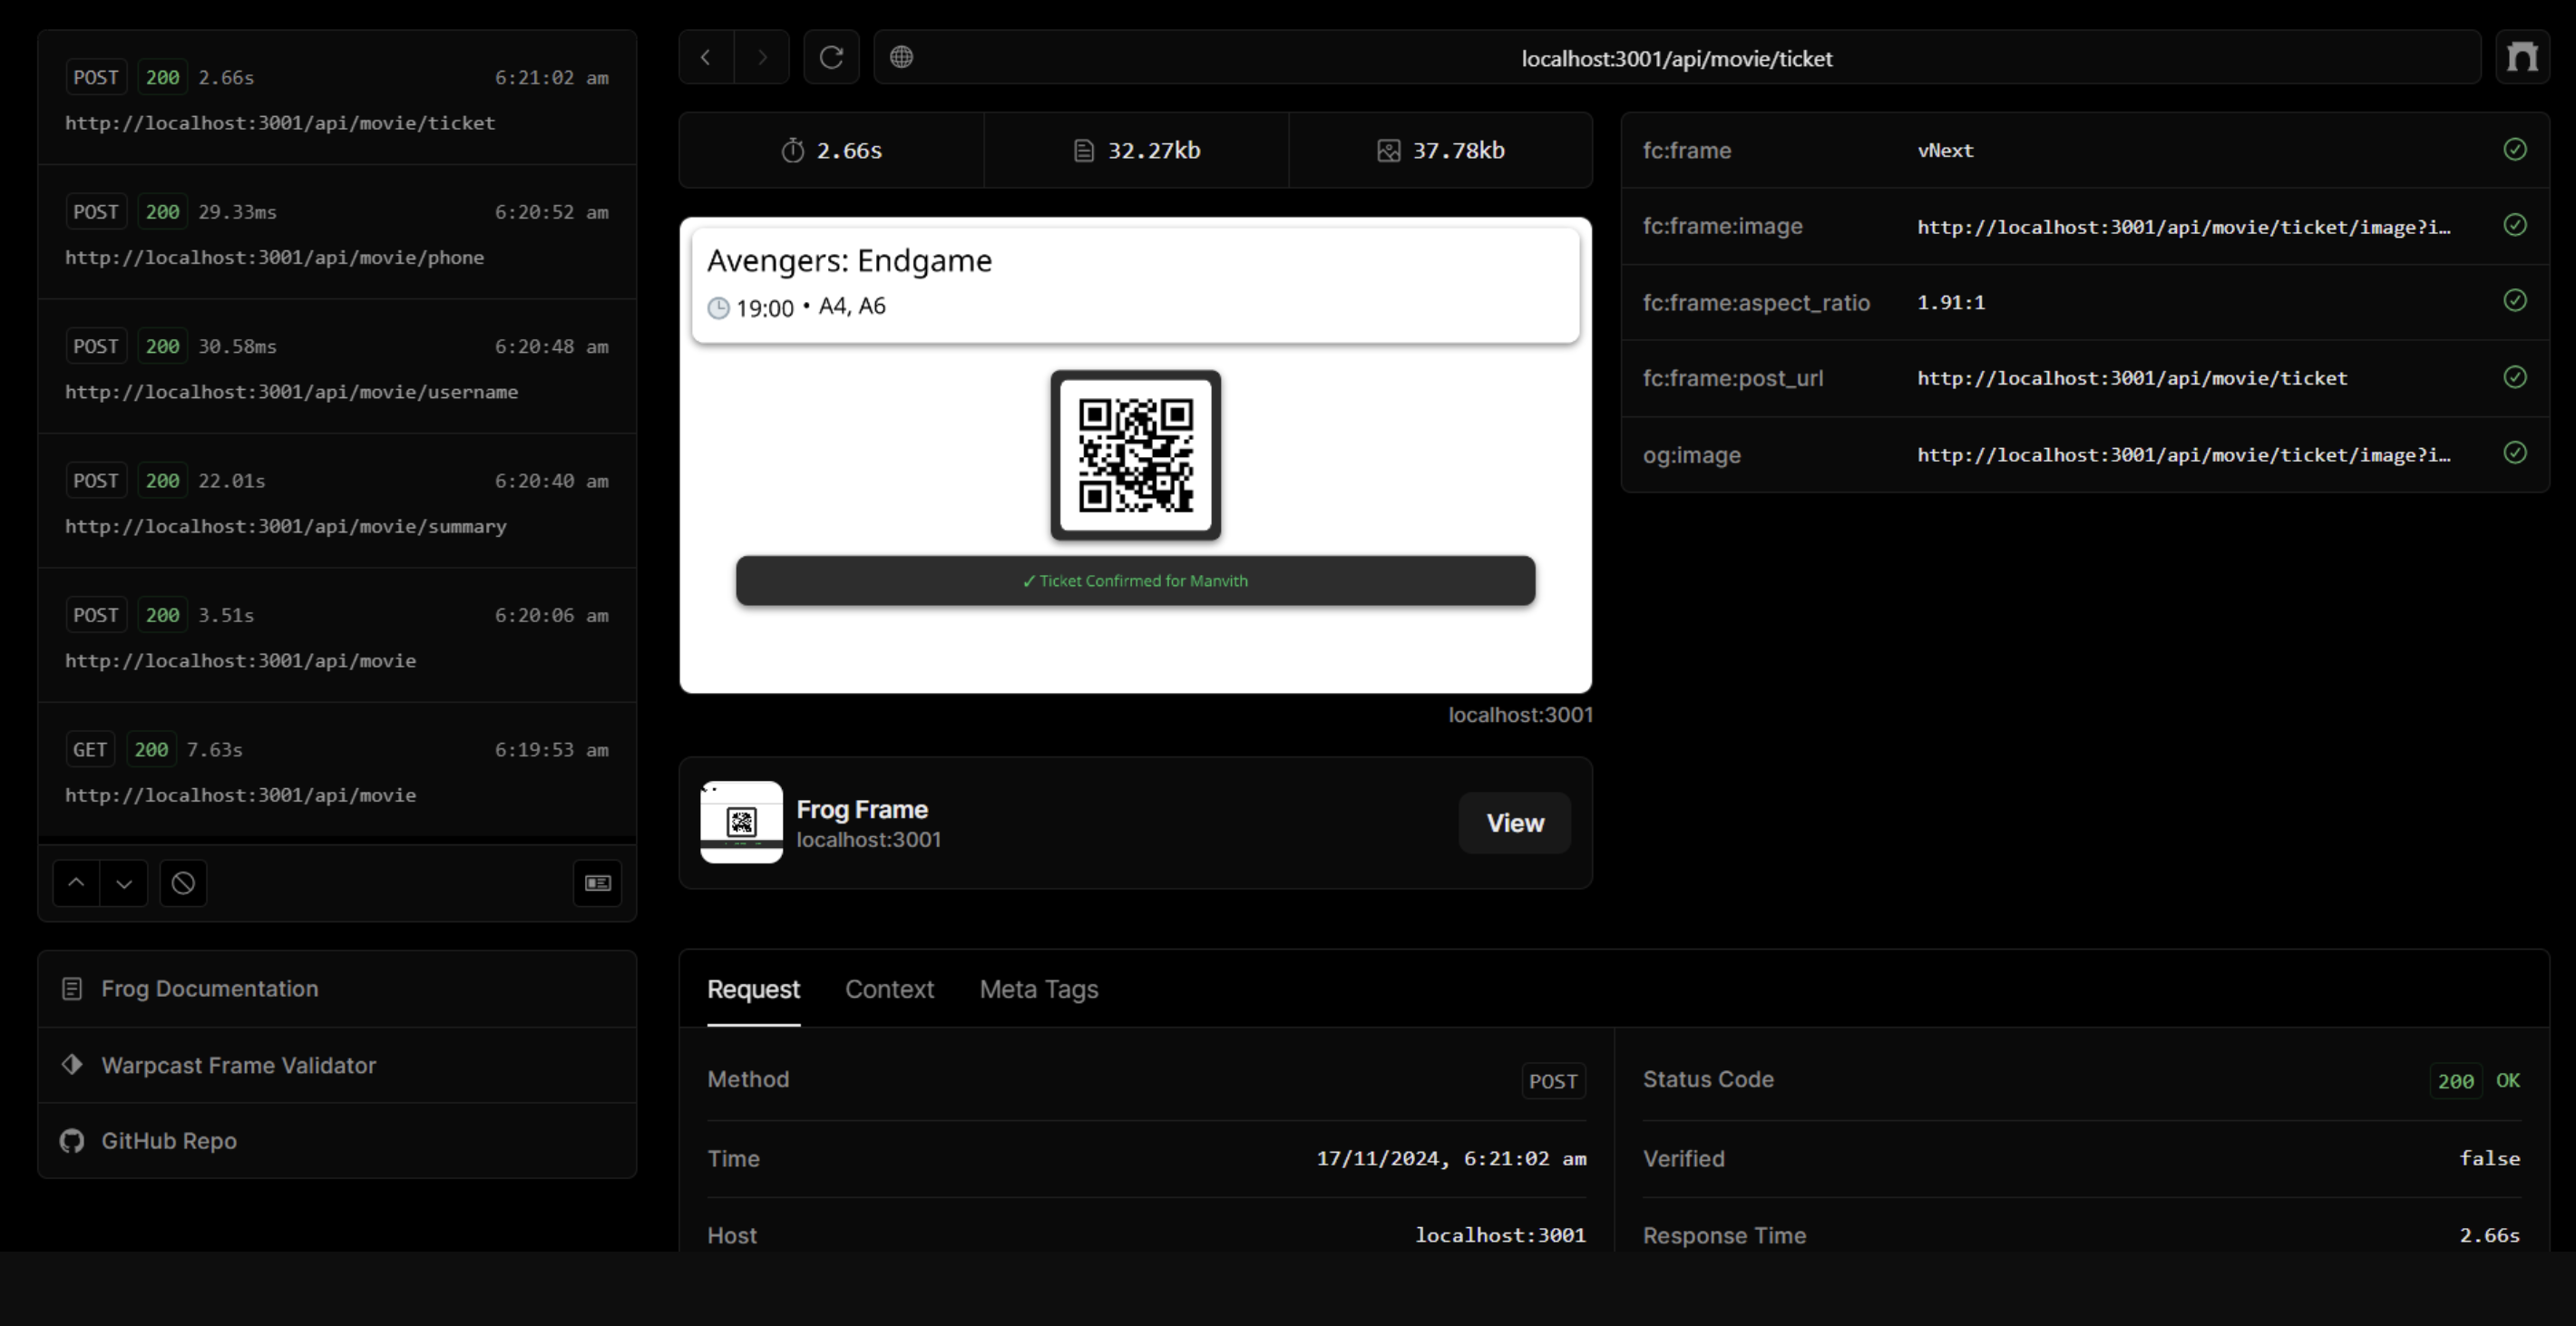Click the localhost:3001 caption below the frame
Image resolution: width=2576 pixels, height=1326 pixels.
(1520, 715)
